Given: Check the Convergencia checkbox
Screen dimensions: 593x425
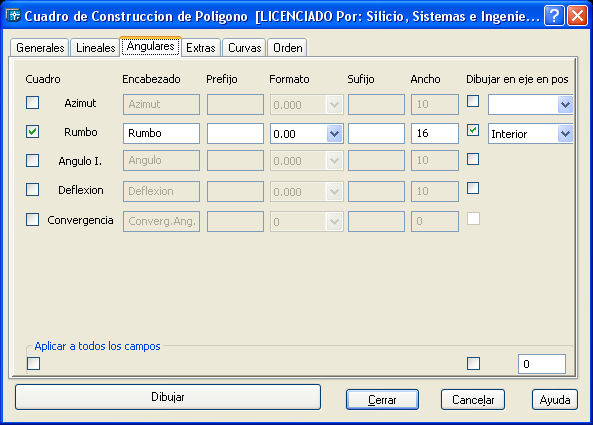Looking at the screenshot, I should tap(33, 220).
